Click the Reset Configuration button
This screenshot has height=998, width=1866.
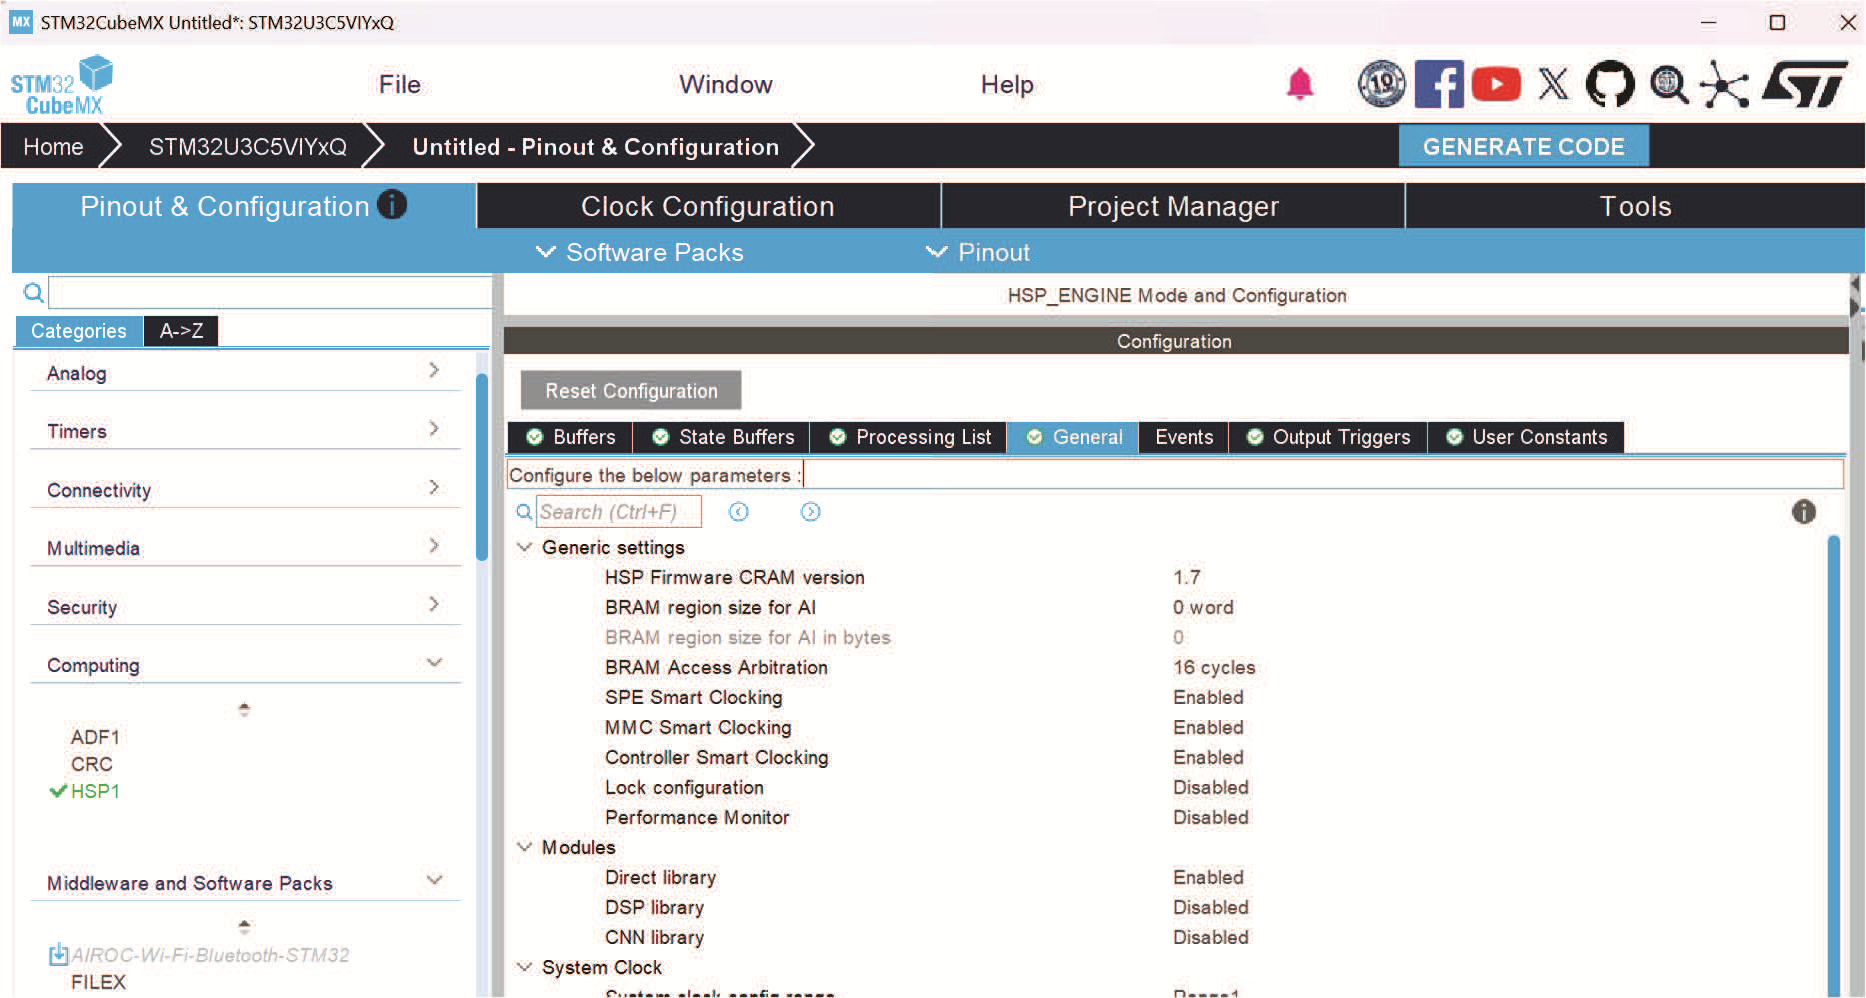(631, 391)
